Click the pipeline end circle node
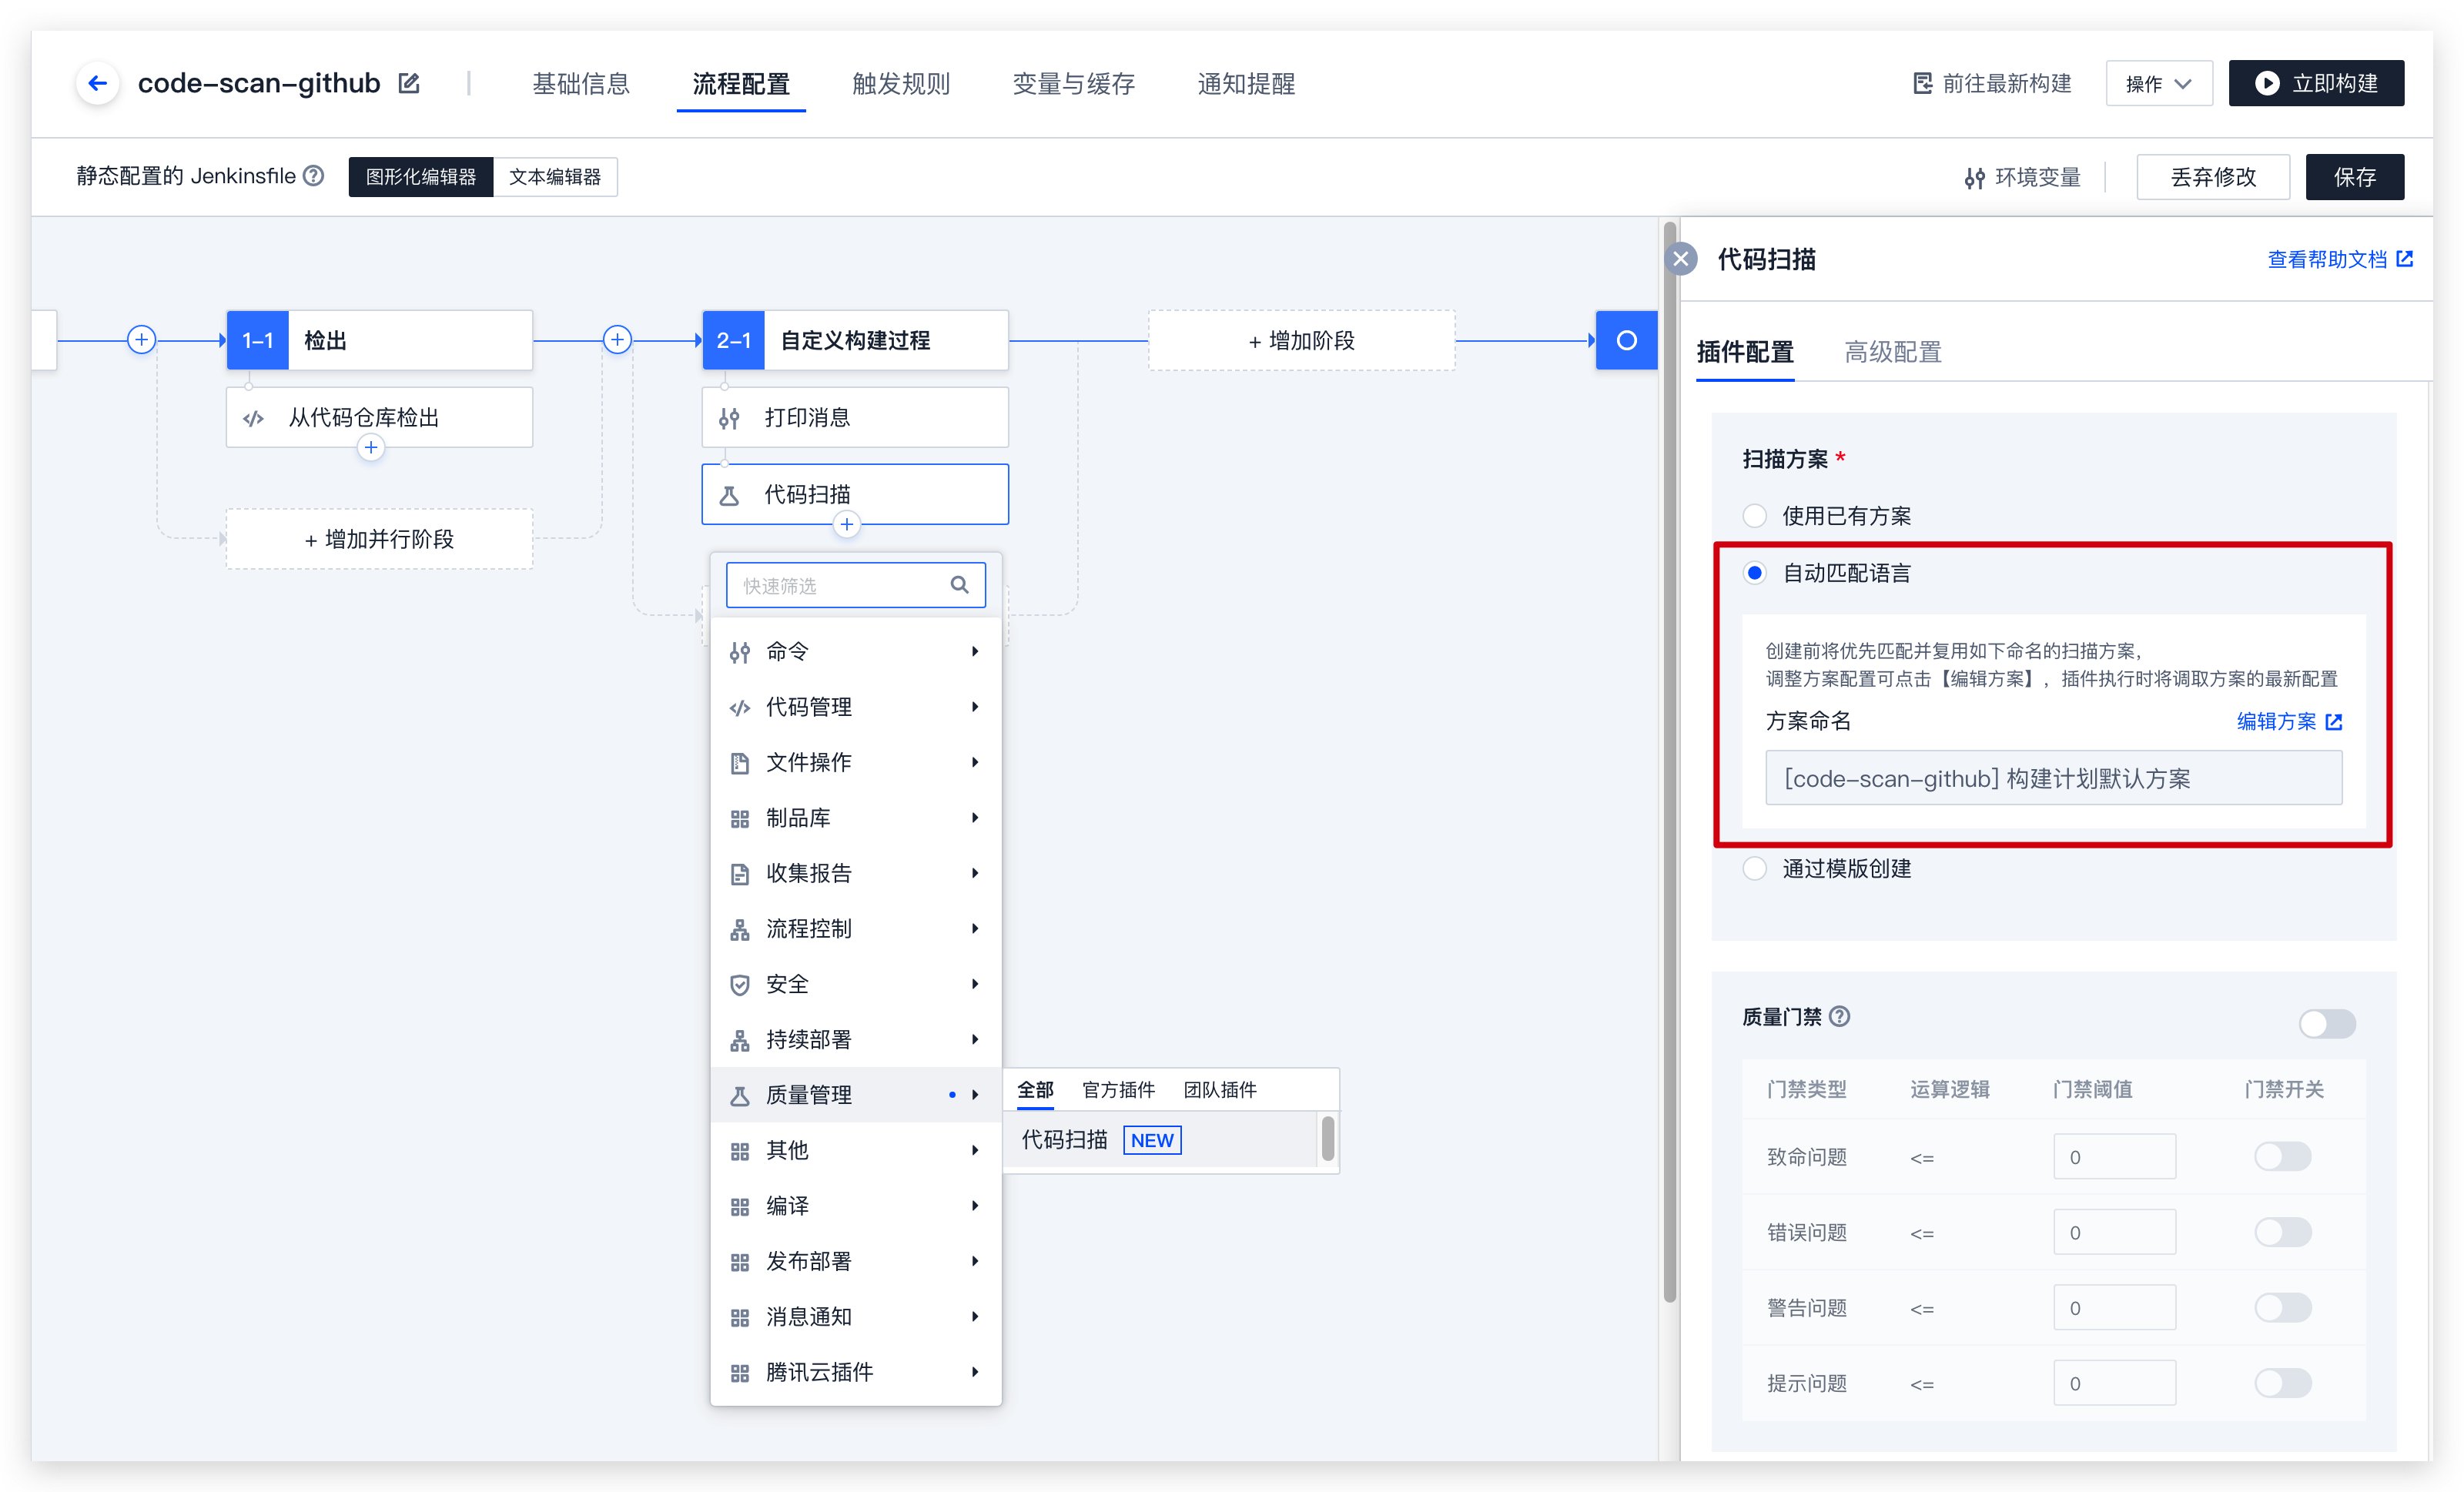2464x1492 pixels. pos(1627,340)
